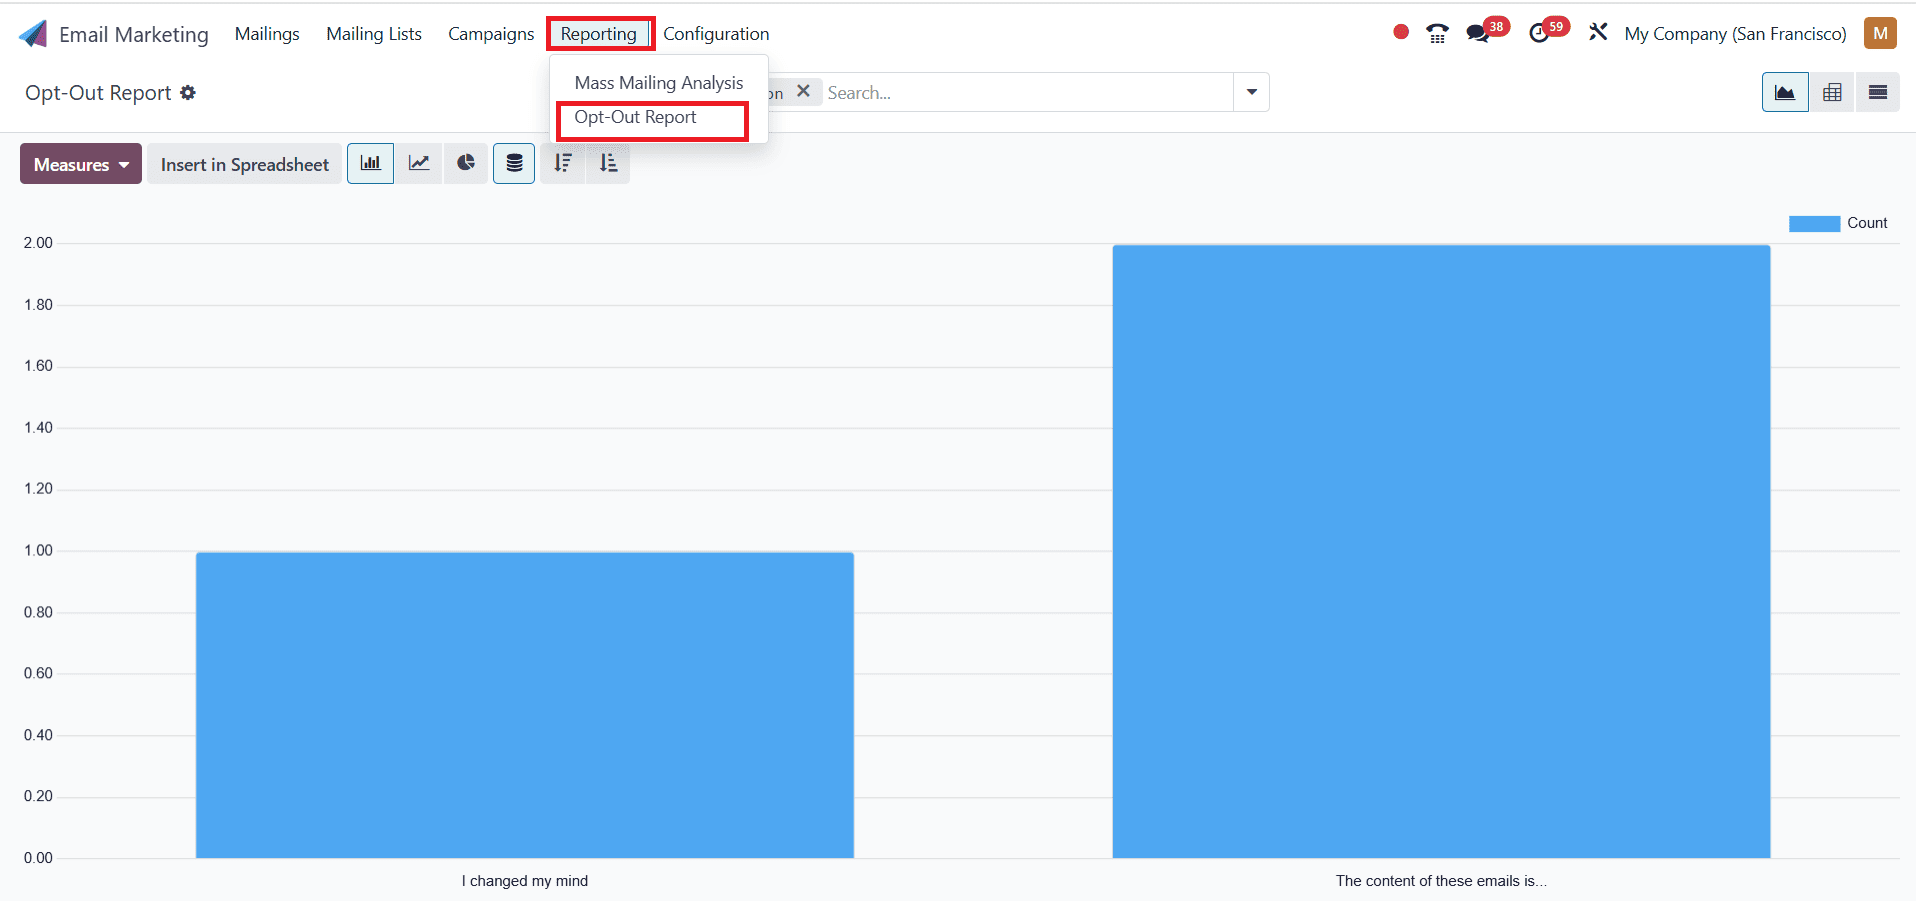Open the Configuration menu
Screen dimensions: 1916x901
click(716, 34)
